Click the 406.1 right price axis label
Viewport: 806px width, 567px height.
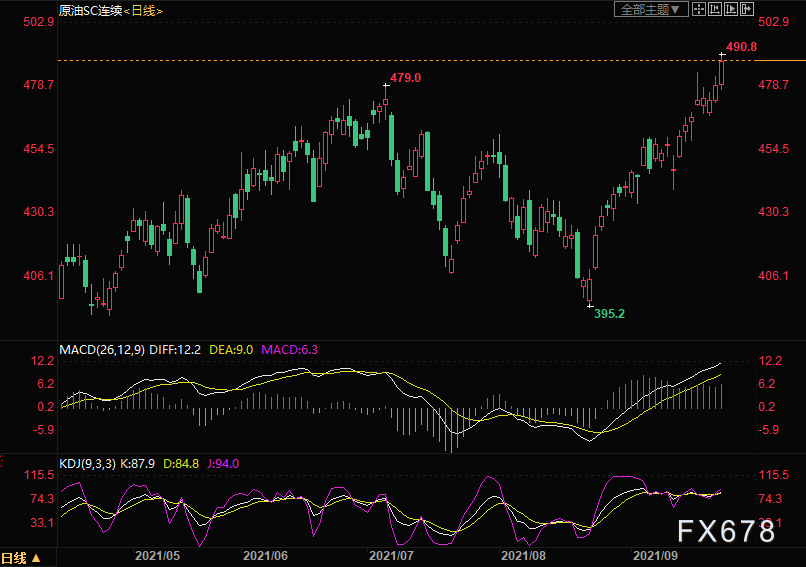click(774, 276)
